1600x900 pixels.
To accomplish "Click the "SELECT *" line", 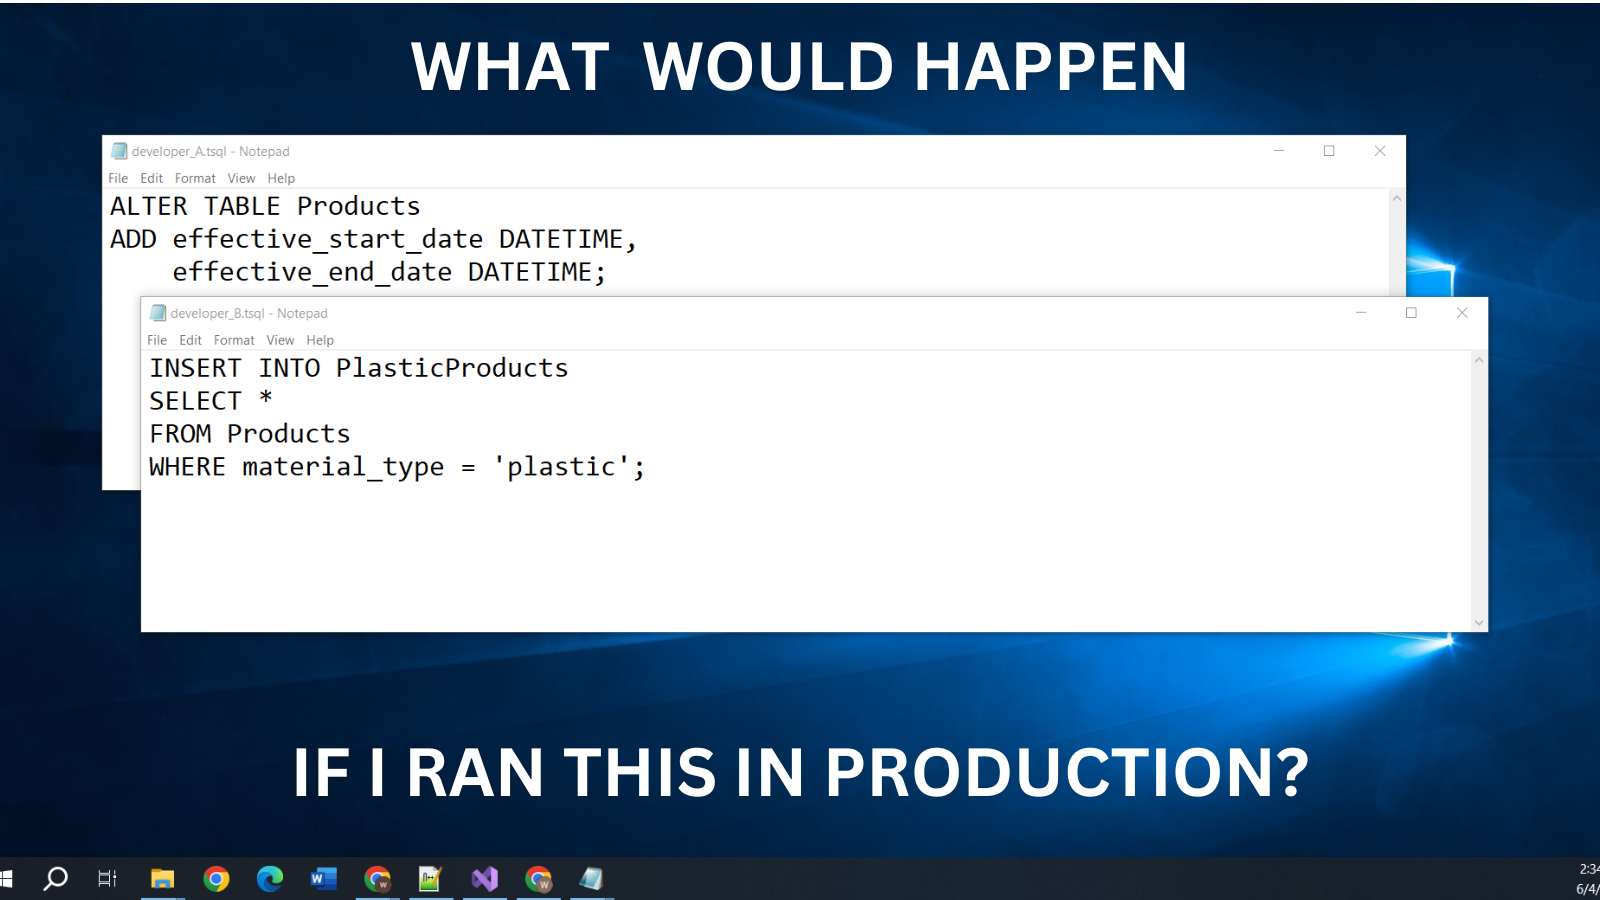I will tap(211, 401).
